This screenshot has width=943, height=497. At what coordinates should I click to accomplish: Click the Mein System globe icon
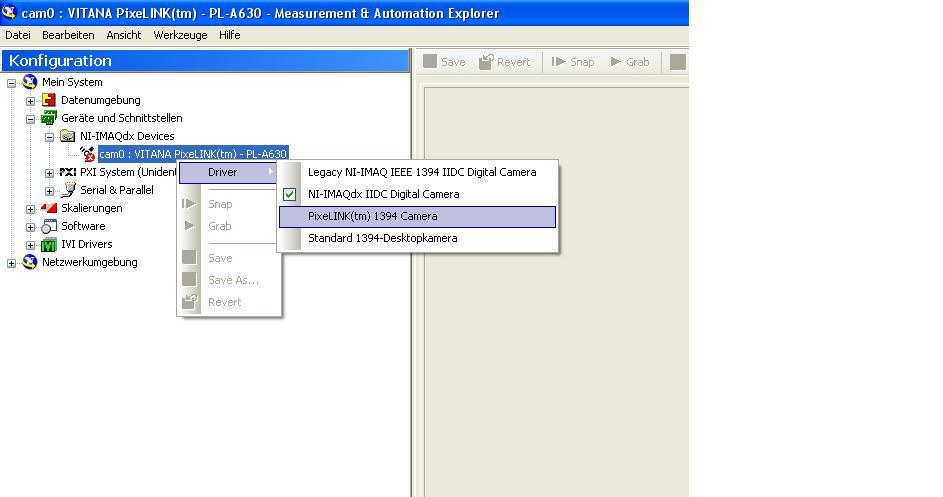pos(29,81)
